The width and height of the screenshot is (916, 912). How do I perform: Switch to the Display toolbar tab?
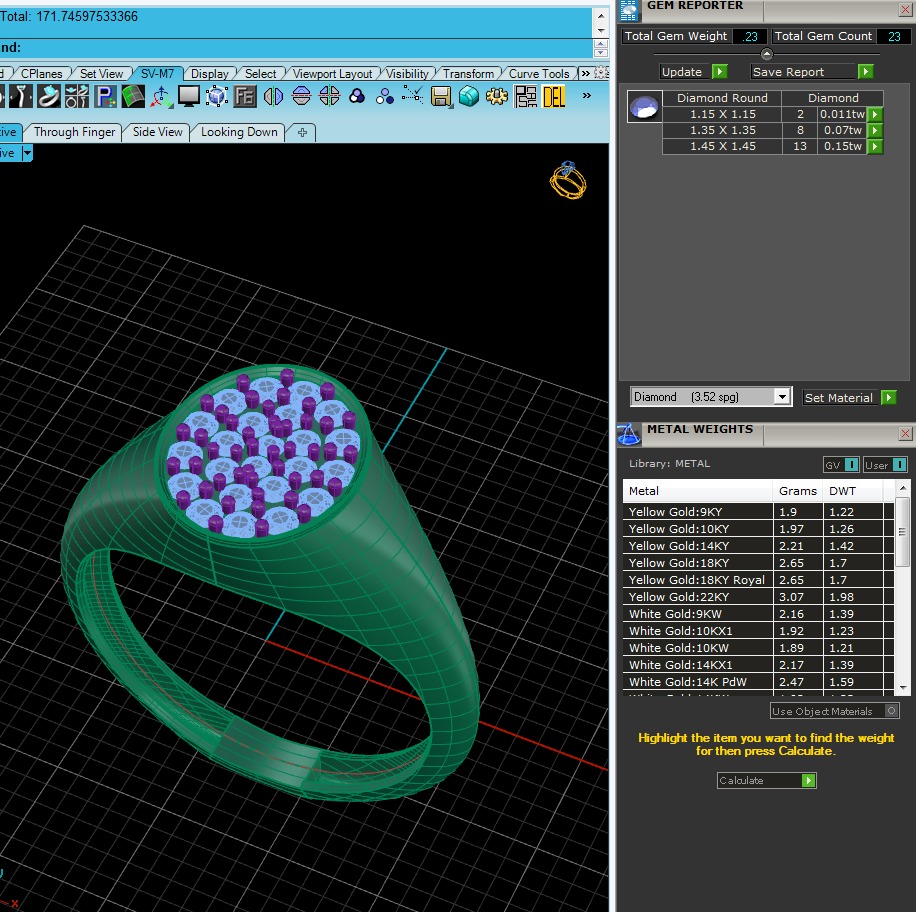pyautogui.click(x=209, y=74)
